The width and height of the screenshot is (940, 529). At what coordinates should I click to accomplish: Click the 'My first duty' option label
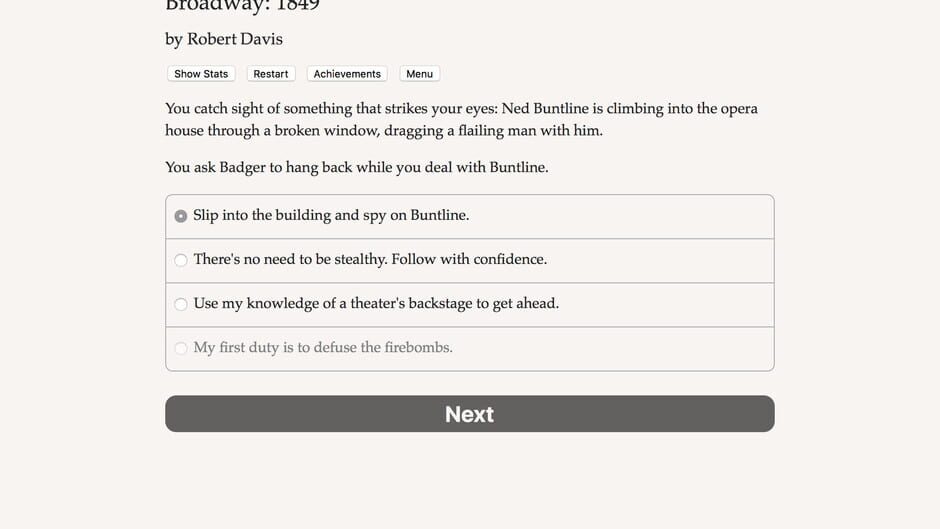(x=323, y=347)
